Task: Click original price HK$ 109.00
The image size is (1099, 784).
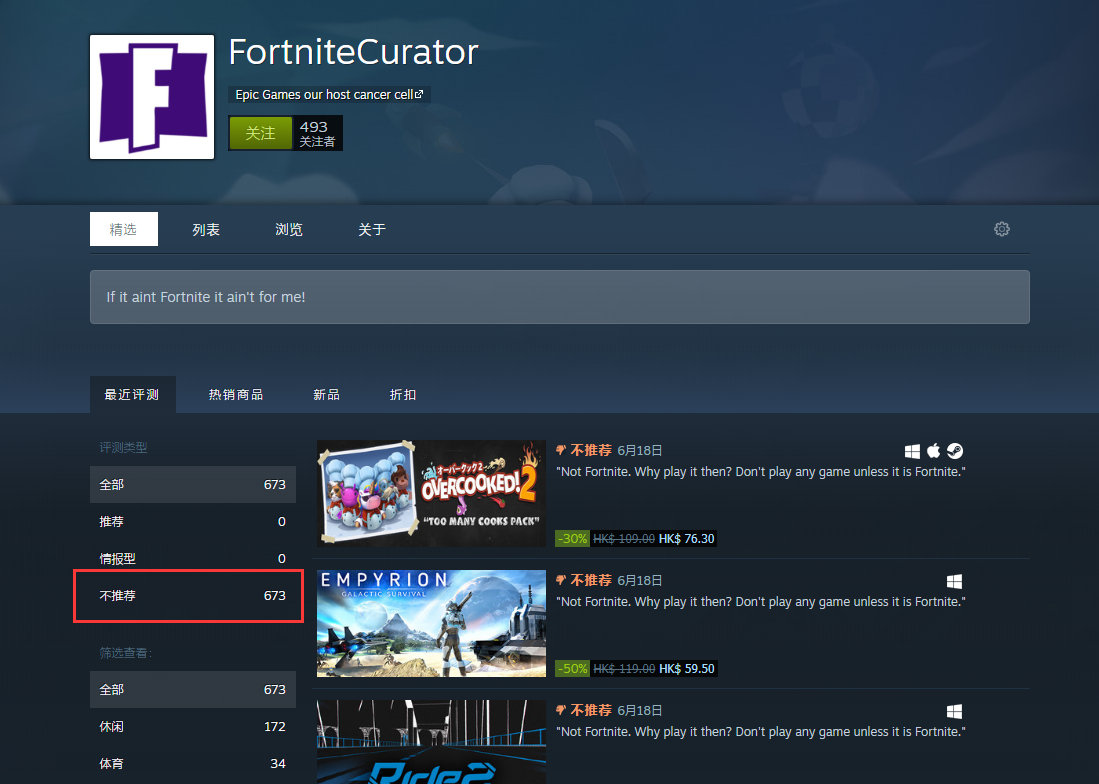Action: click(x=624, y=539)
